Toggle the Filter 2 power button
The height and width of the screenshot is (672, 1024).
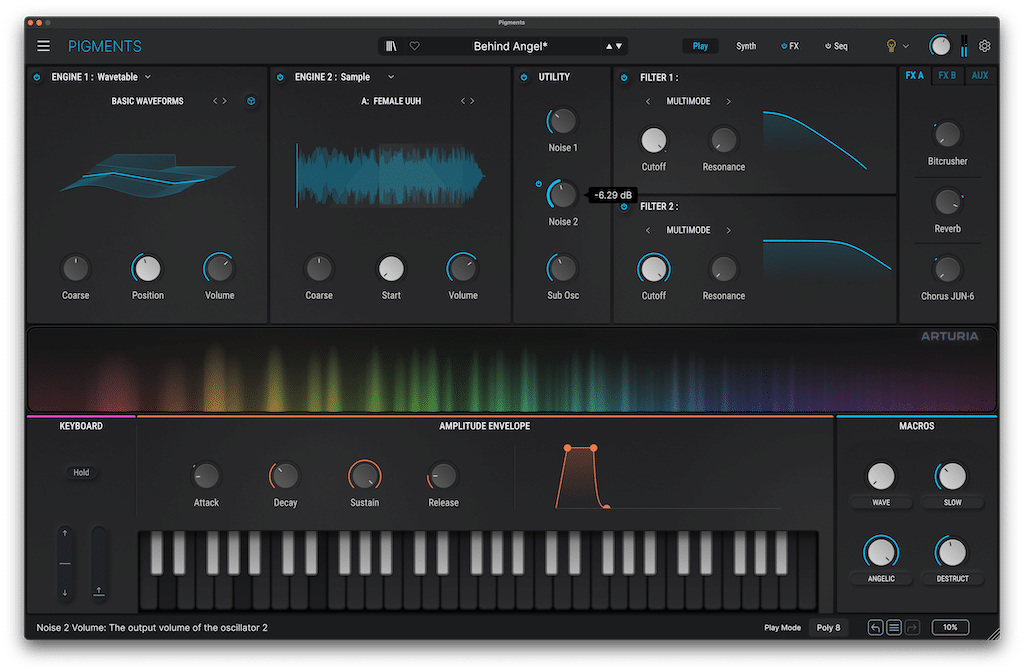tap(624, 207)
